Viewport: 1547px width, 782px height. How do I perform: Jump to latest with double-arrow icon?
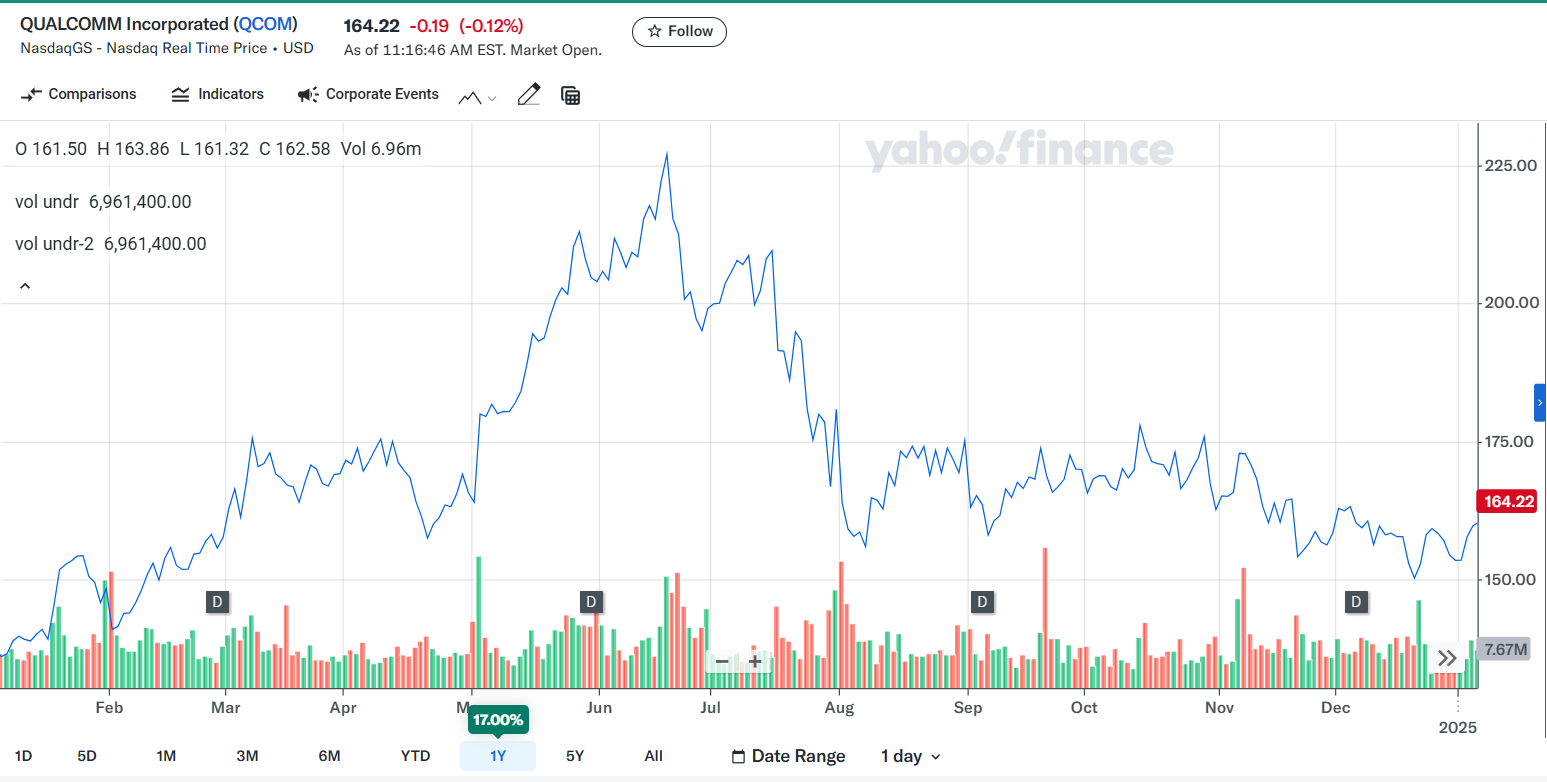pyautogui.click(x=1447, y=658)
